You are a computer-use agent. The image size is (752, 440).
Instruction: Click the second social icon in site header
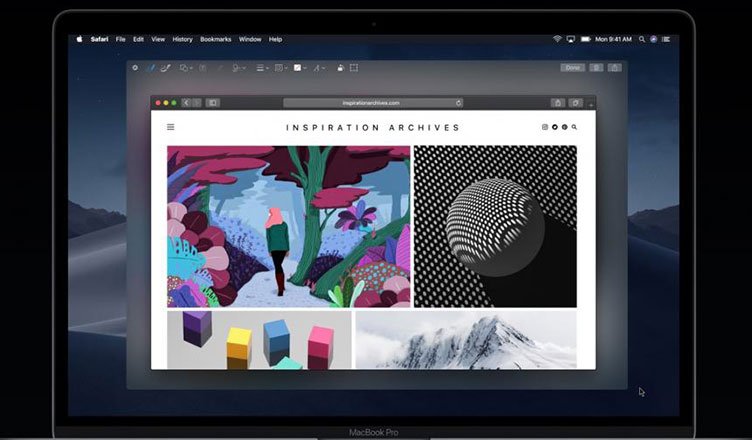(555, 127)
